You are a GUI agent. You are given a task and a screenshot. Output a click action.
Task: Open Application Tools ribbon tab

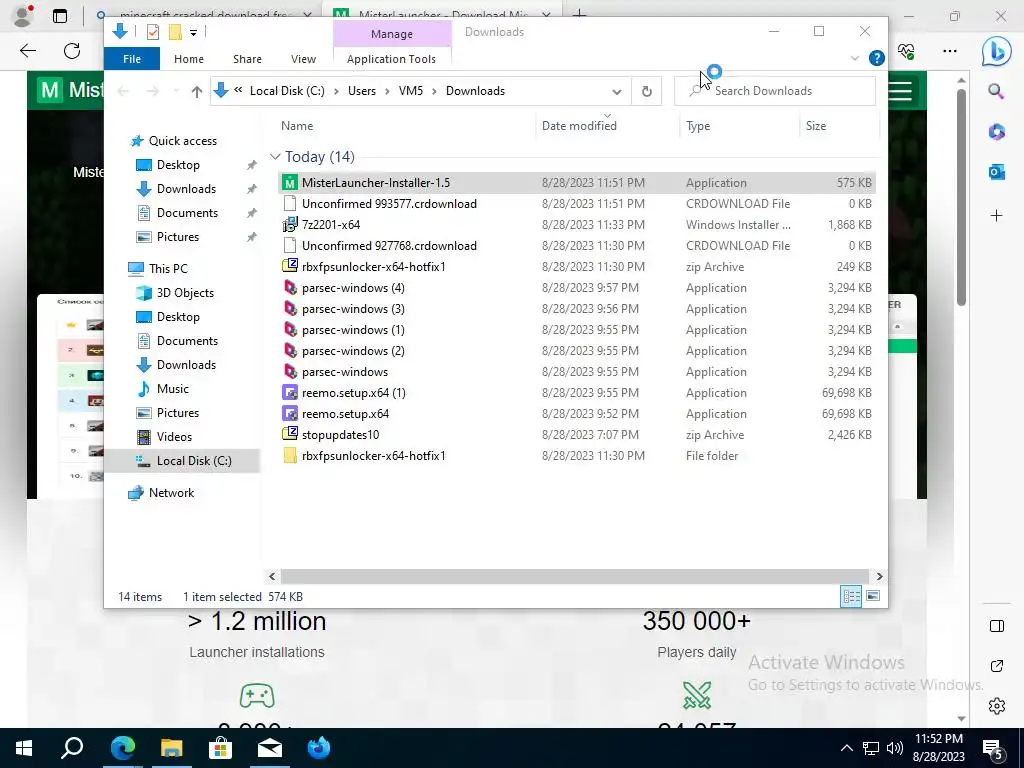[x=391, y=59]
